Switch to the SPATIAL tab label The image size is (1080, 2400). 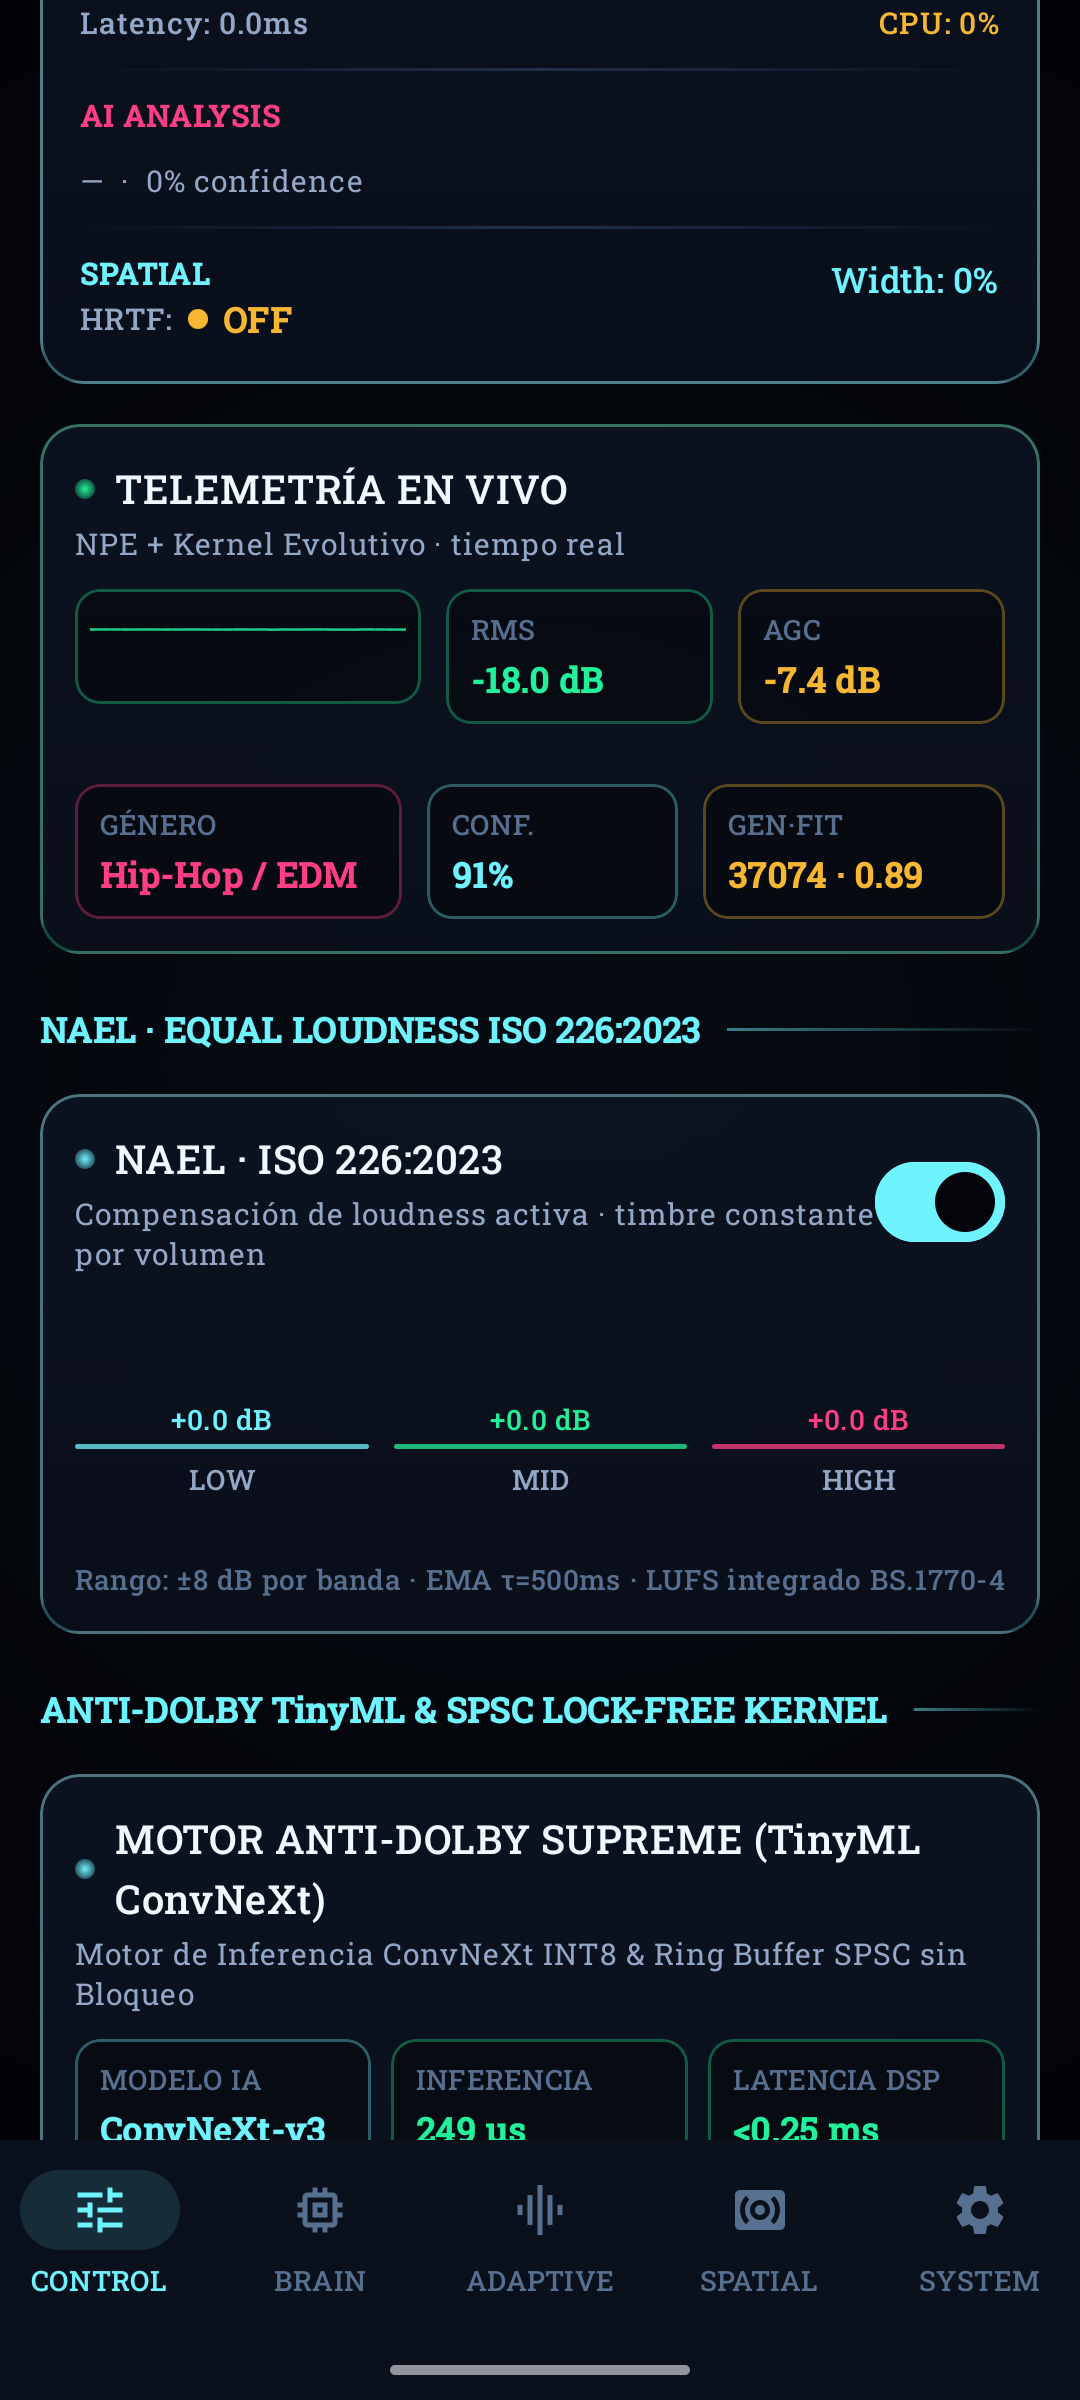(x=759, y=2281)
